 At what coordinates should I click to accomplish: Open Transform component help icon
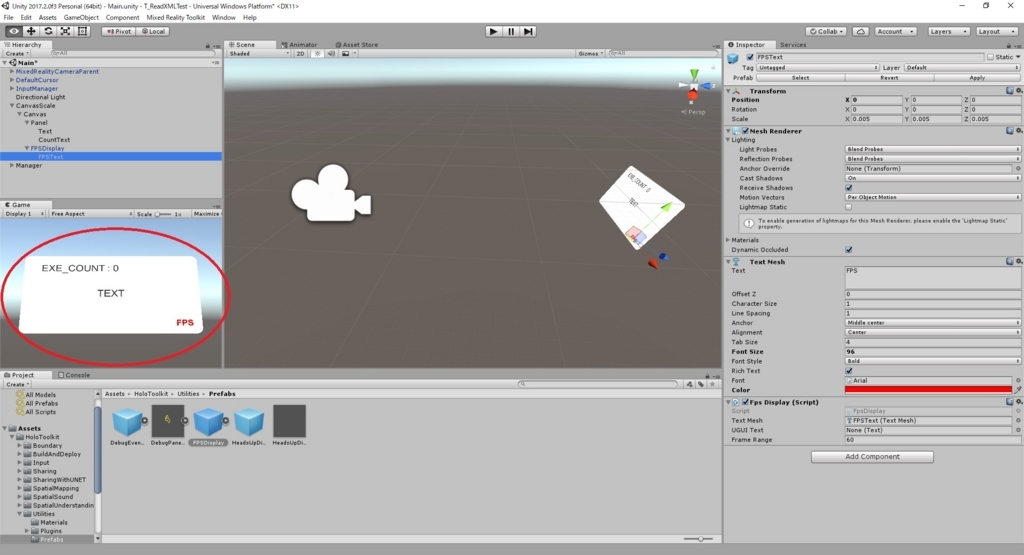point(1010,91)
